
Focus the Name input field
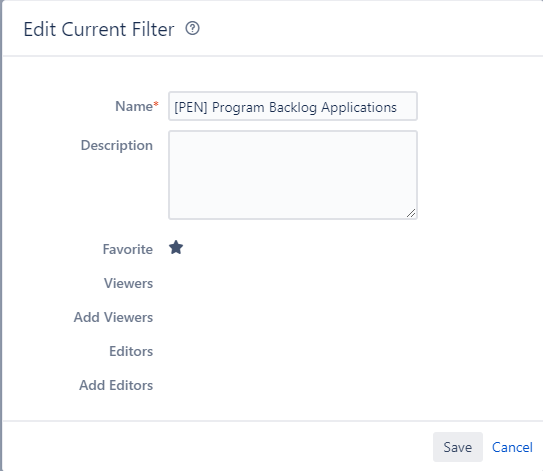[293, 106]
